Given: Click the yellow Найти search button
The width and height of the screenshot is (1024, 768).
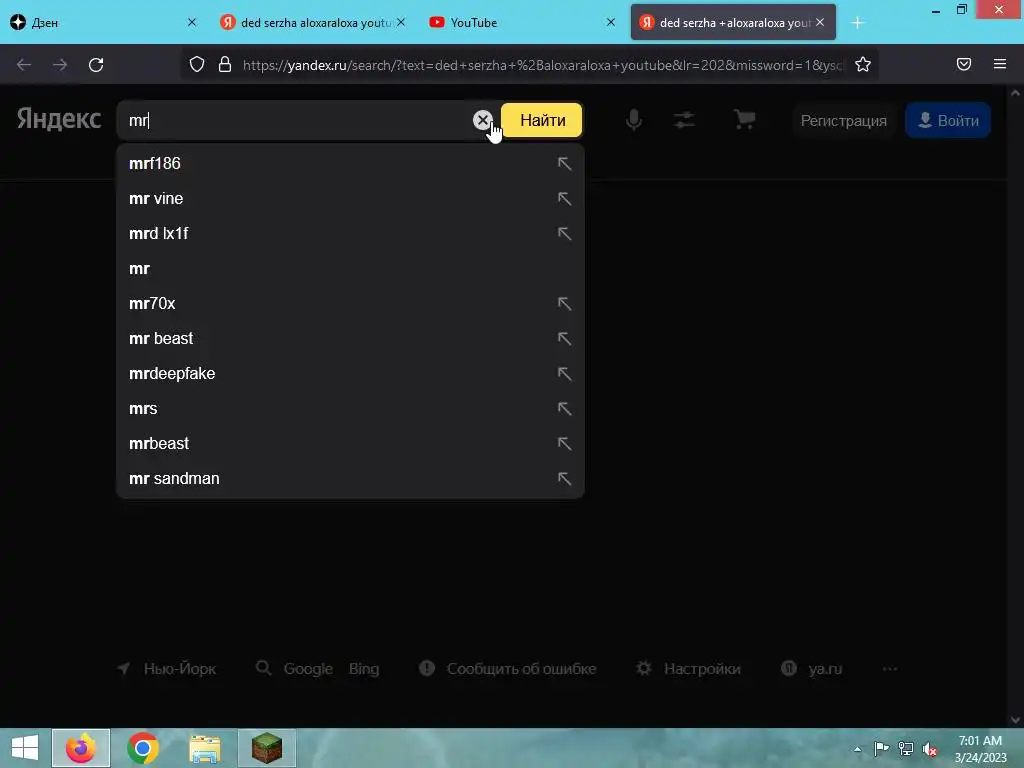Looking at the screenshot, I should click(x=542, y=120).
